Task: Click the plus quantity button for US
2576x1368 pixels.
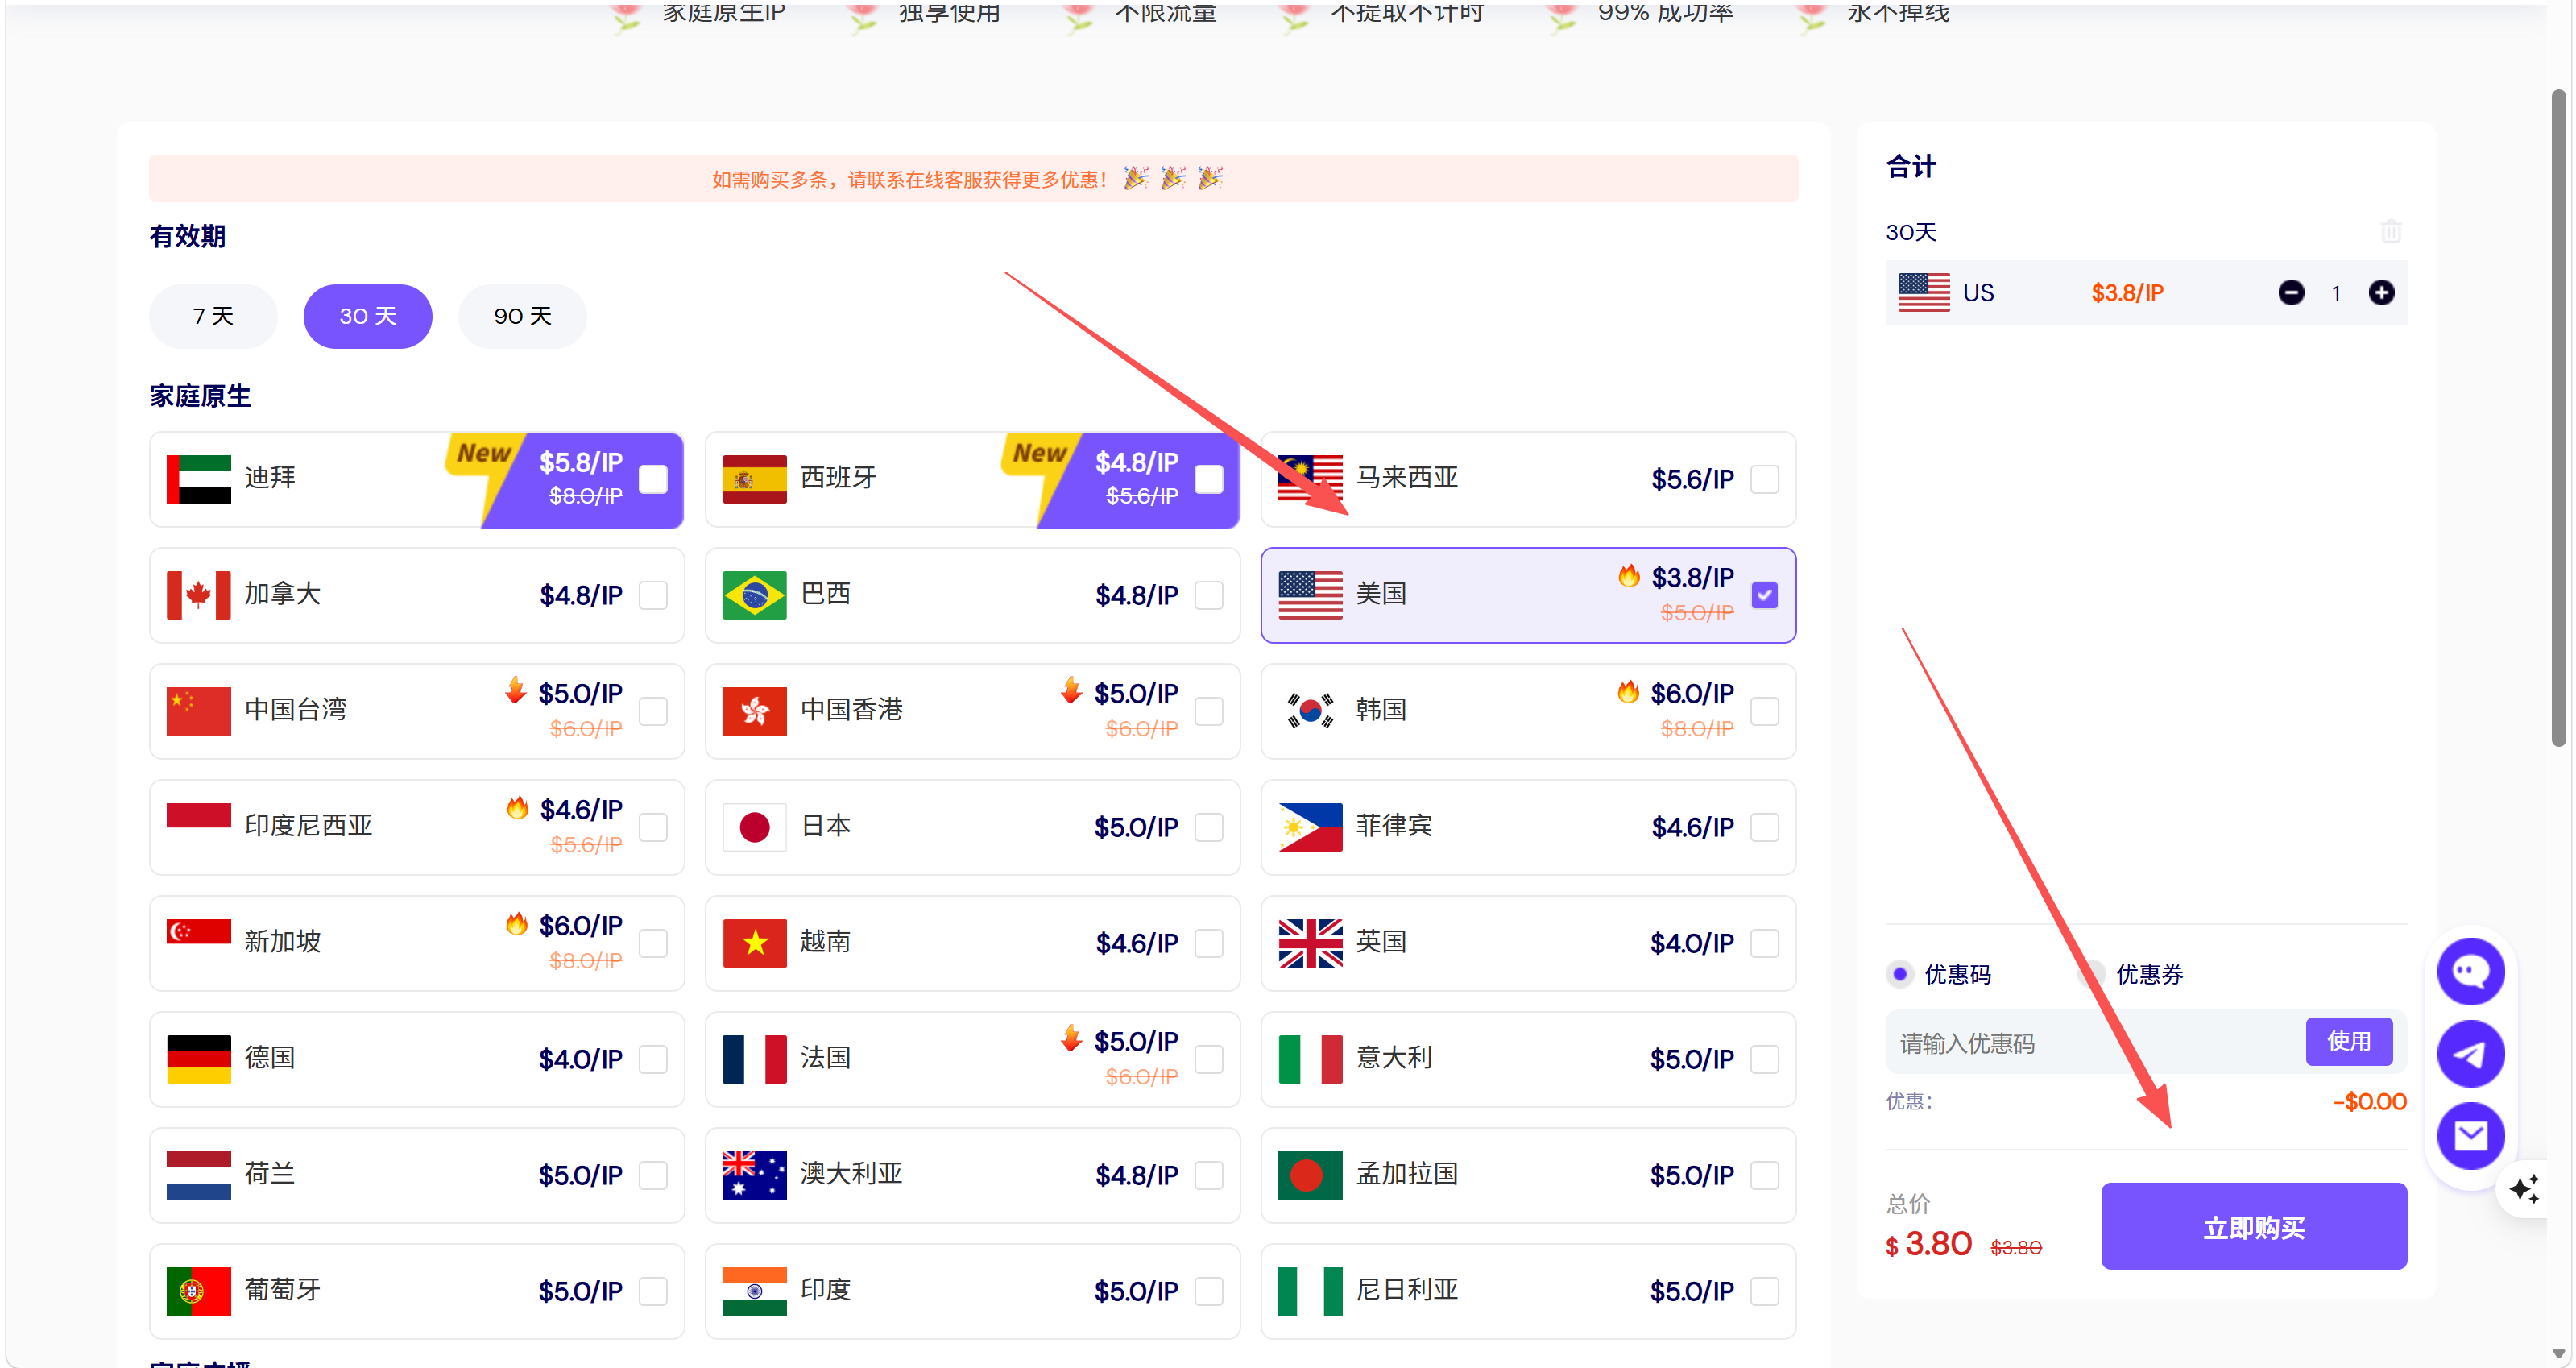Action: (x=2381, y=293)
